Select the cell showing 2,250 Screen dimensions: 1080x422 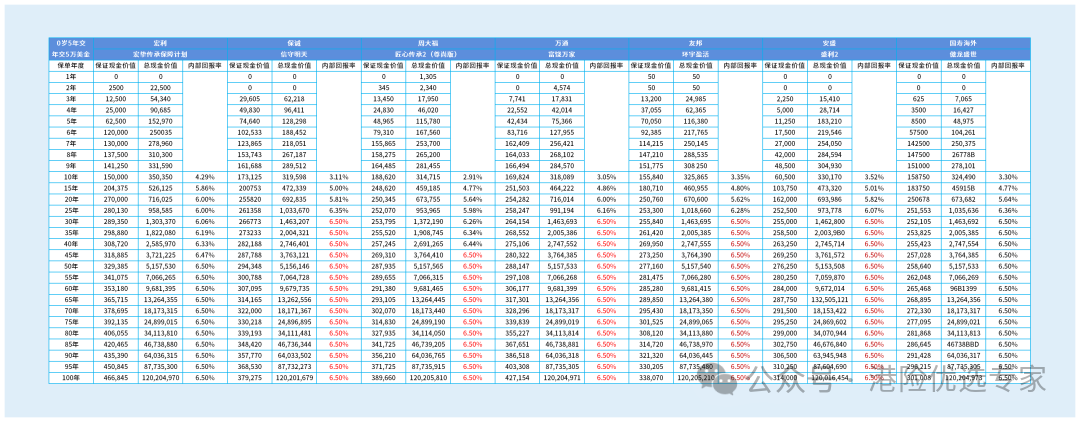click(785, 98)
